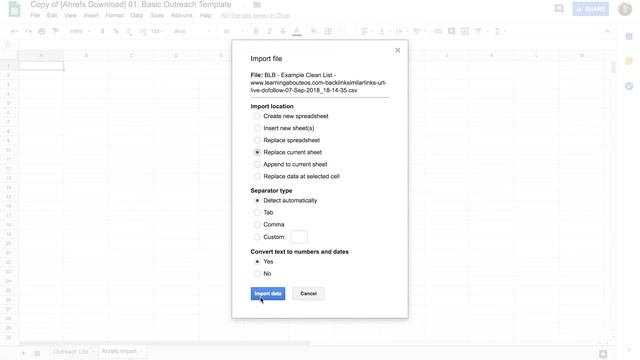Click the custom separator text field

point(299,237)
